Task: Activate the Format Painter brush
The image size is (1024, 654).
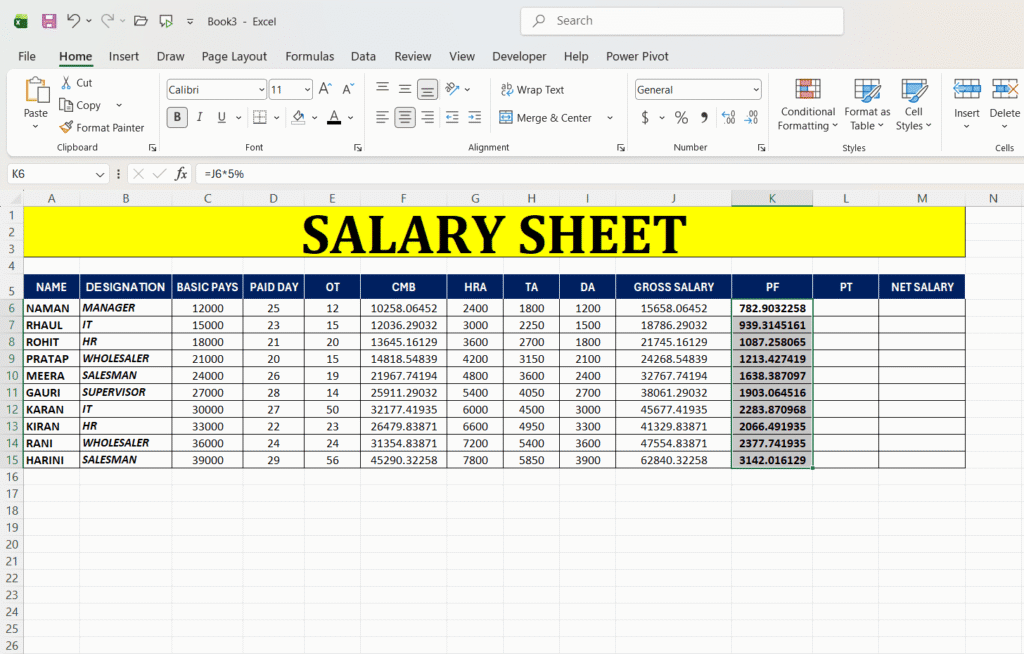Action: (102, 127)
